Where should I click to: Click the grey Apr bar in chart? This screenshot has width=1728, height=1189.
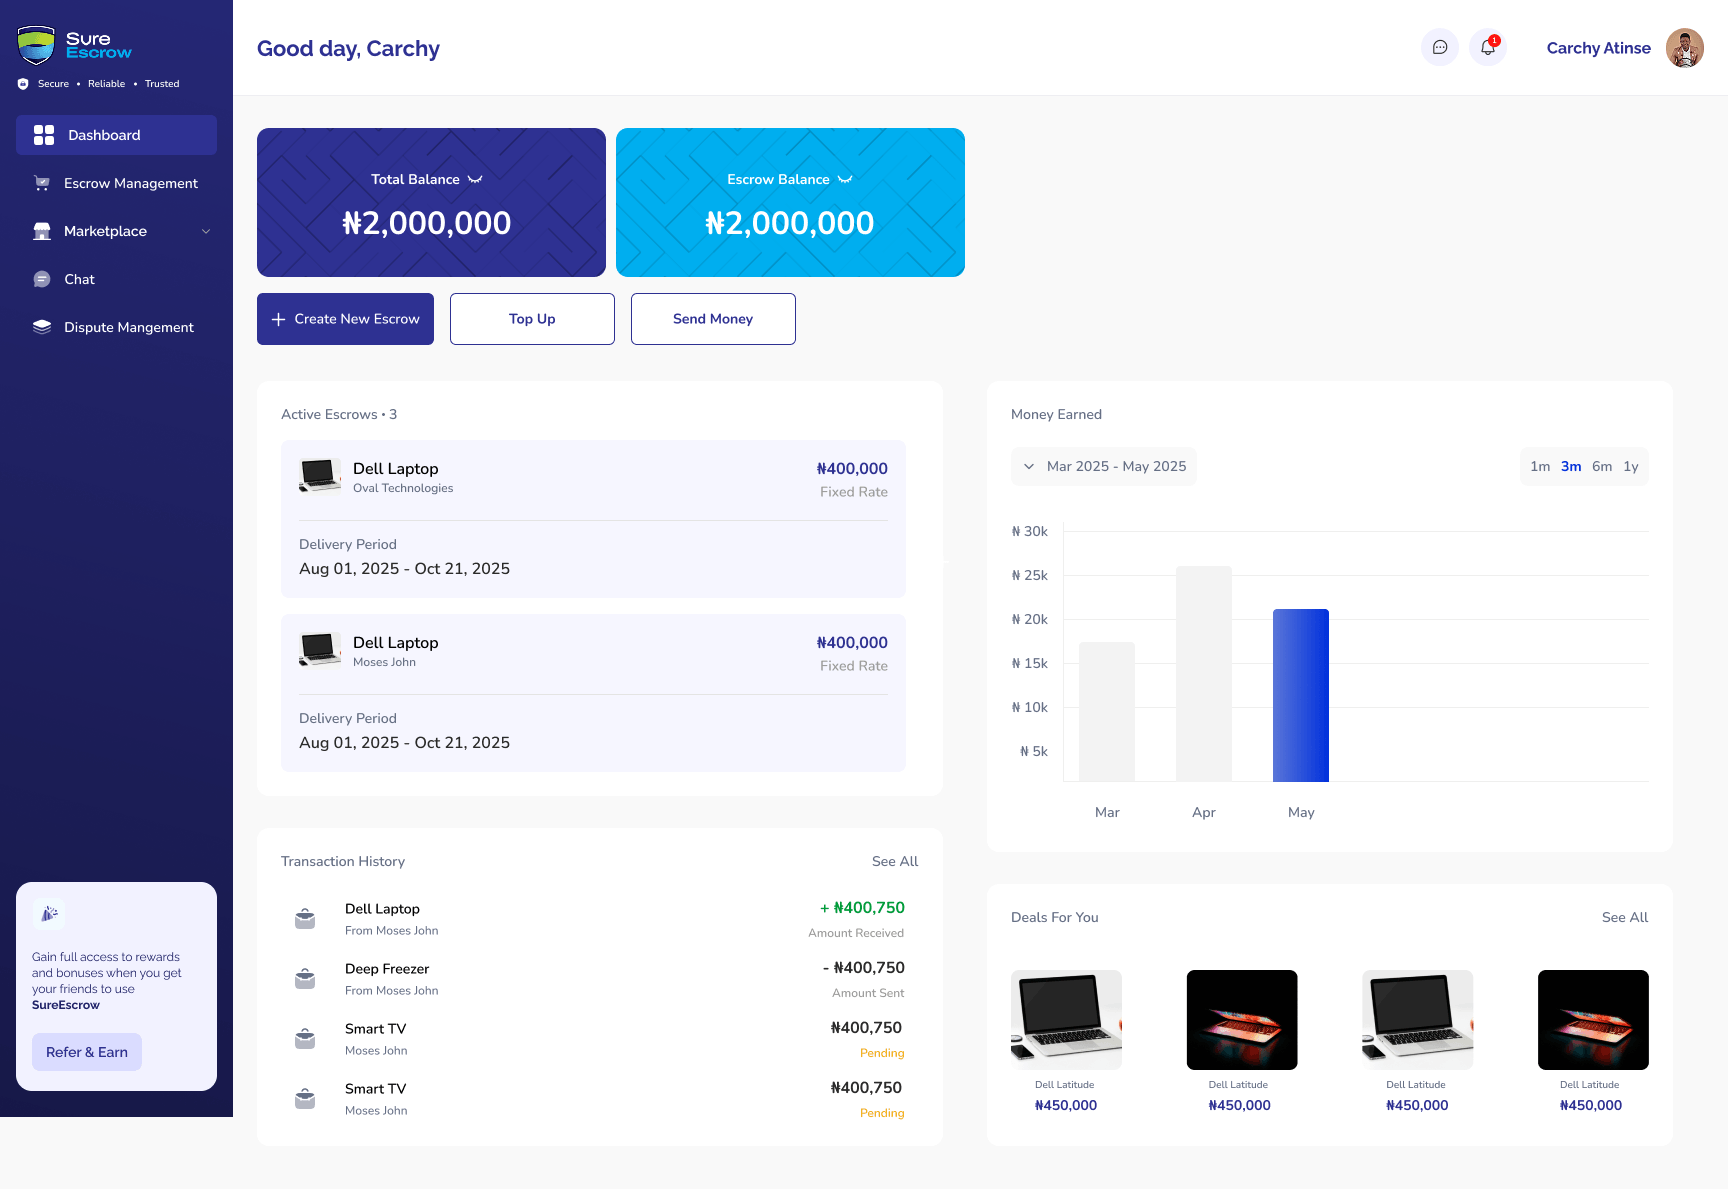[x=1204, y=674]
